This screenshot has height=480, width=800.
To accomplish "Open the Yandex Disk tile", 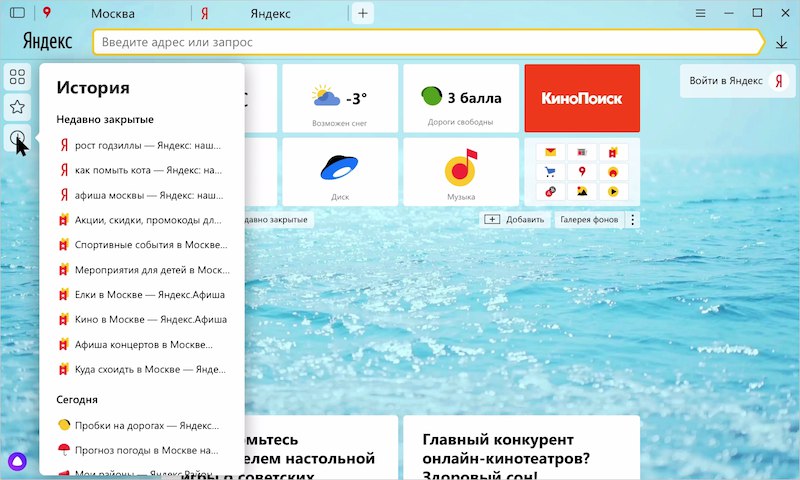I will click(x=340, y=172).
